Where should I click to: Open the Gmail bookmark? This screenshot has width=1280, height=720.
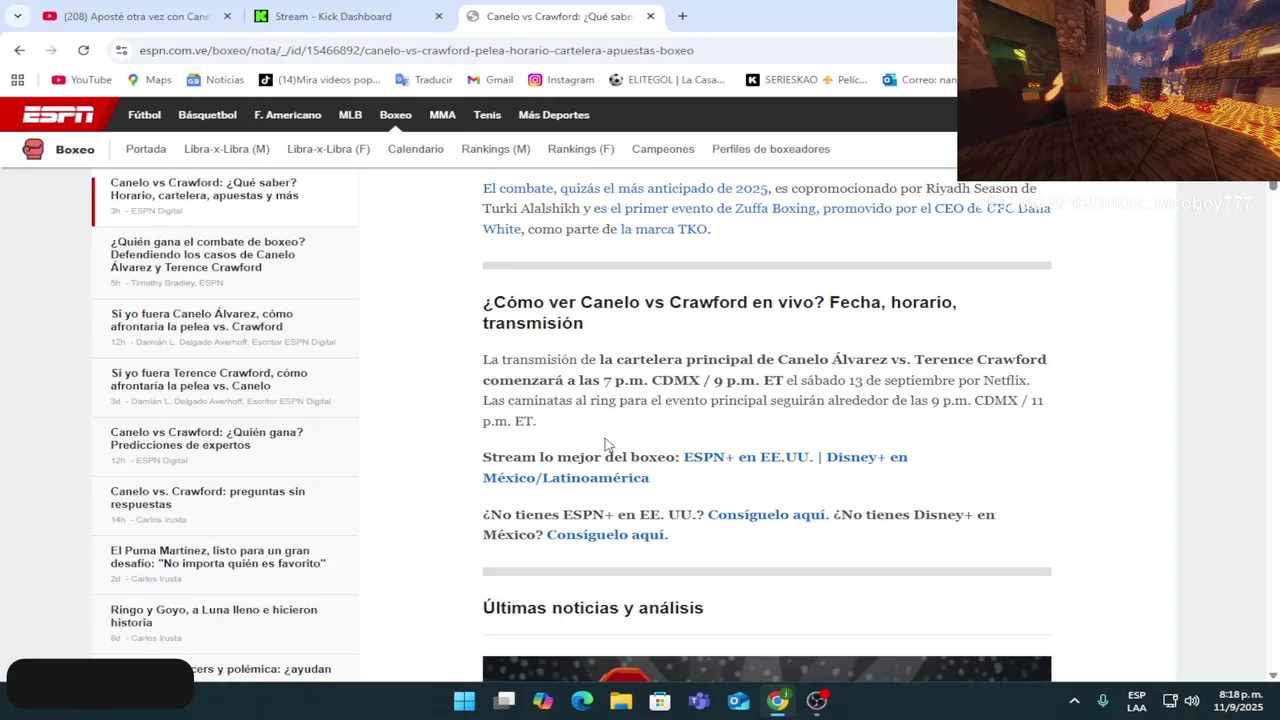(490, 80)
